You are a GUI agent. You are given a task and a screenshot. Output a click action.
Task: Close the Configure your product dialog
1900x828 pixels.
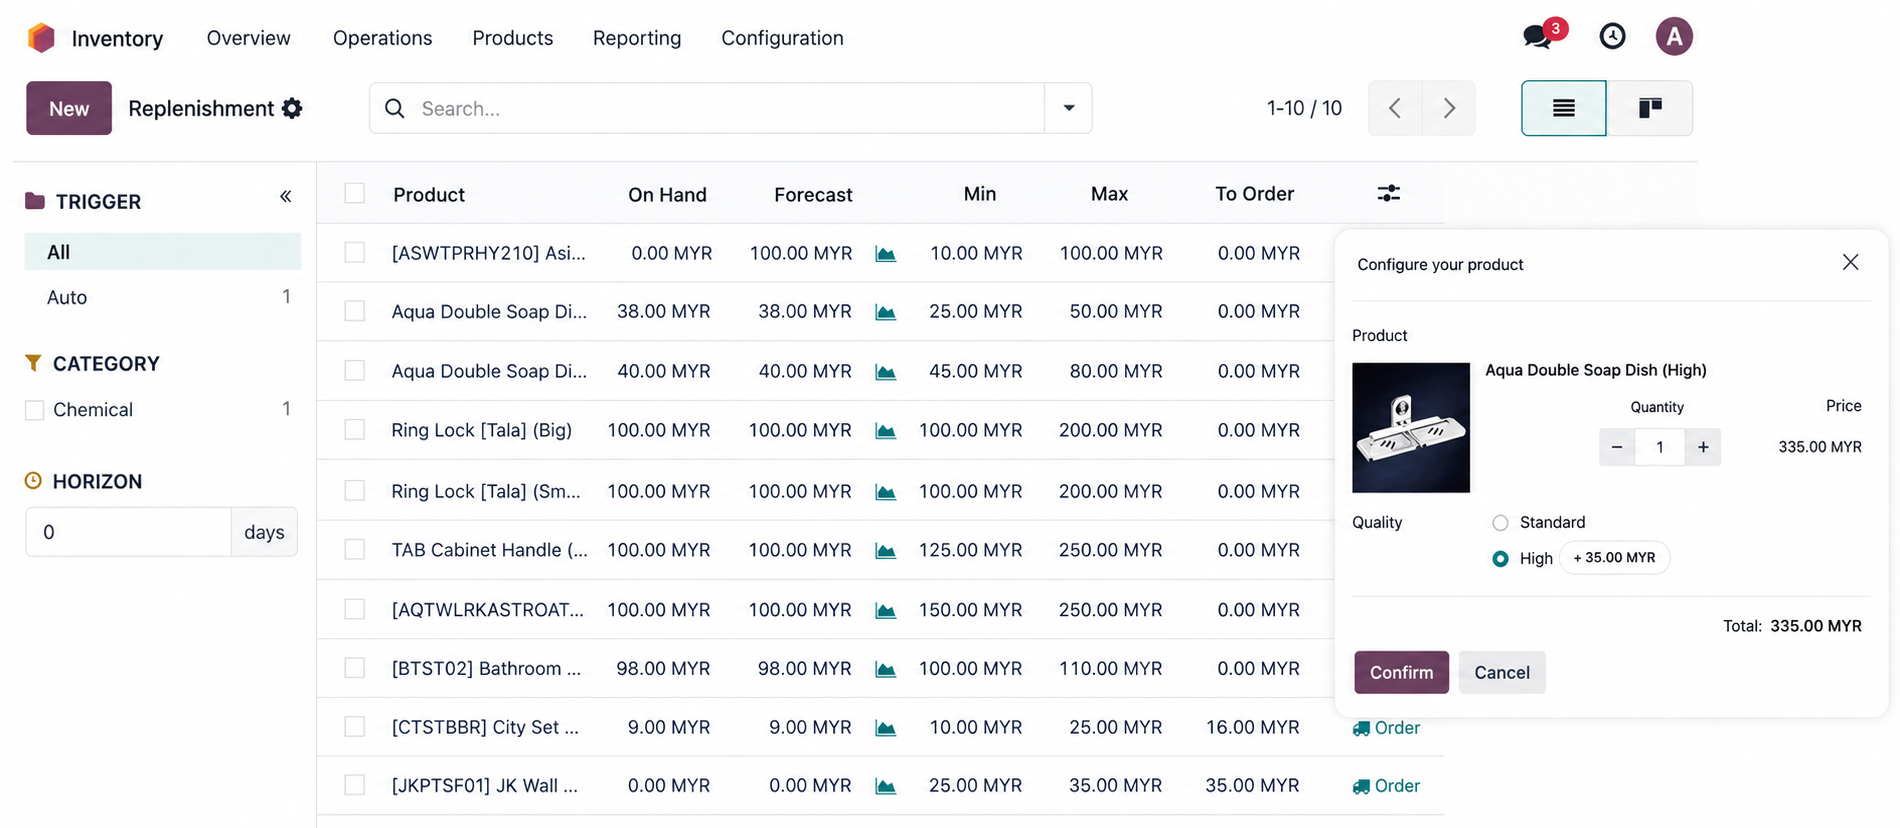point(1850,262)
